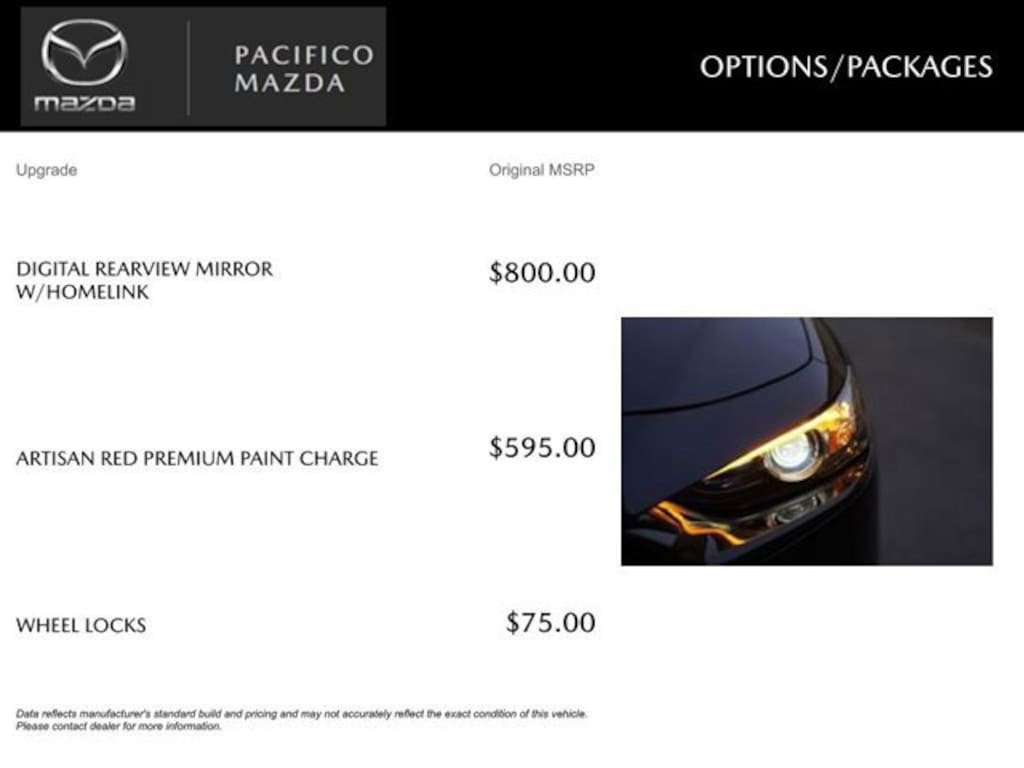Viewport: 1024px width, 768px height.
Task: Click the lowercase mazda wordmark below emblem
Action: [x=84, y=103]
